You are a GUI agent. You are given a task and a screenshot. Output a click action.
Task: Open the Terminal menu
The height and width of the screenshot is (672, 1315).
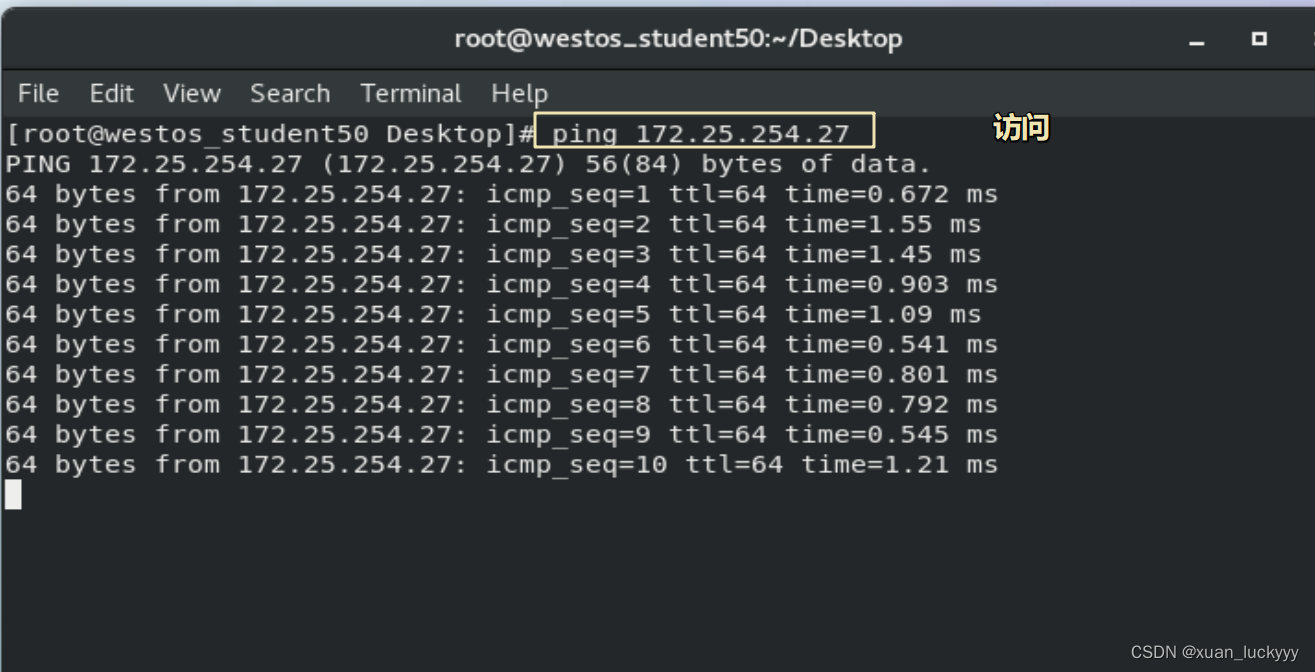411,93
